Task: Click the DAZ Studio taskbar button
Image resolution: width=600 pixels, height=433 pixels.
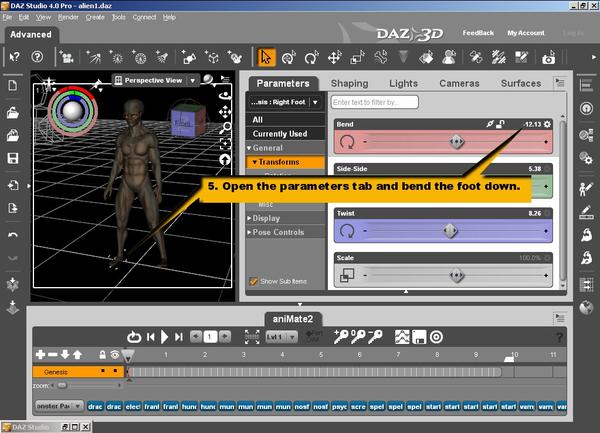Action: tap(31, 427)
